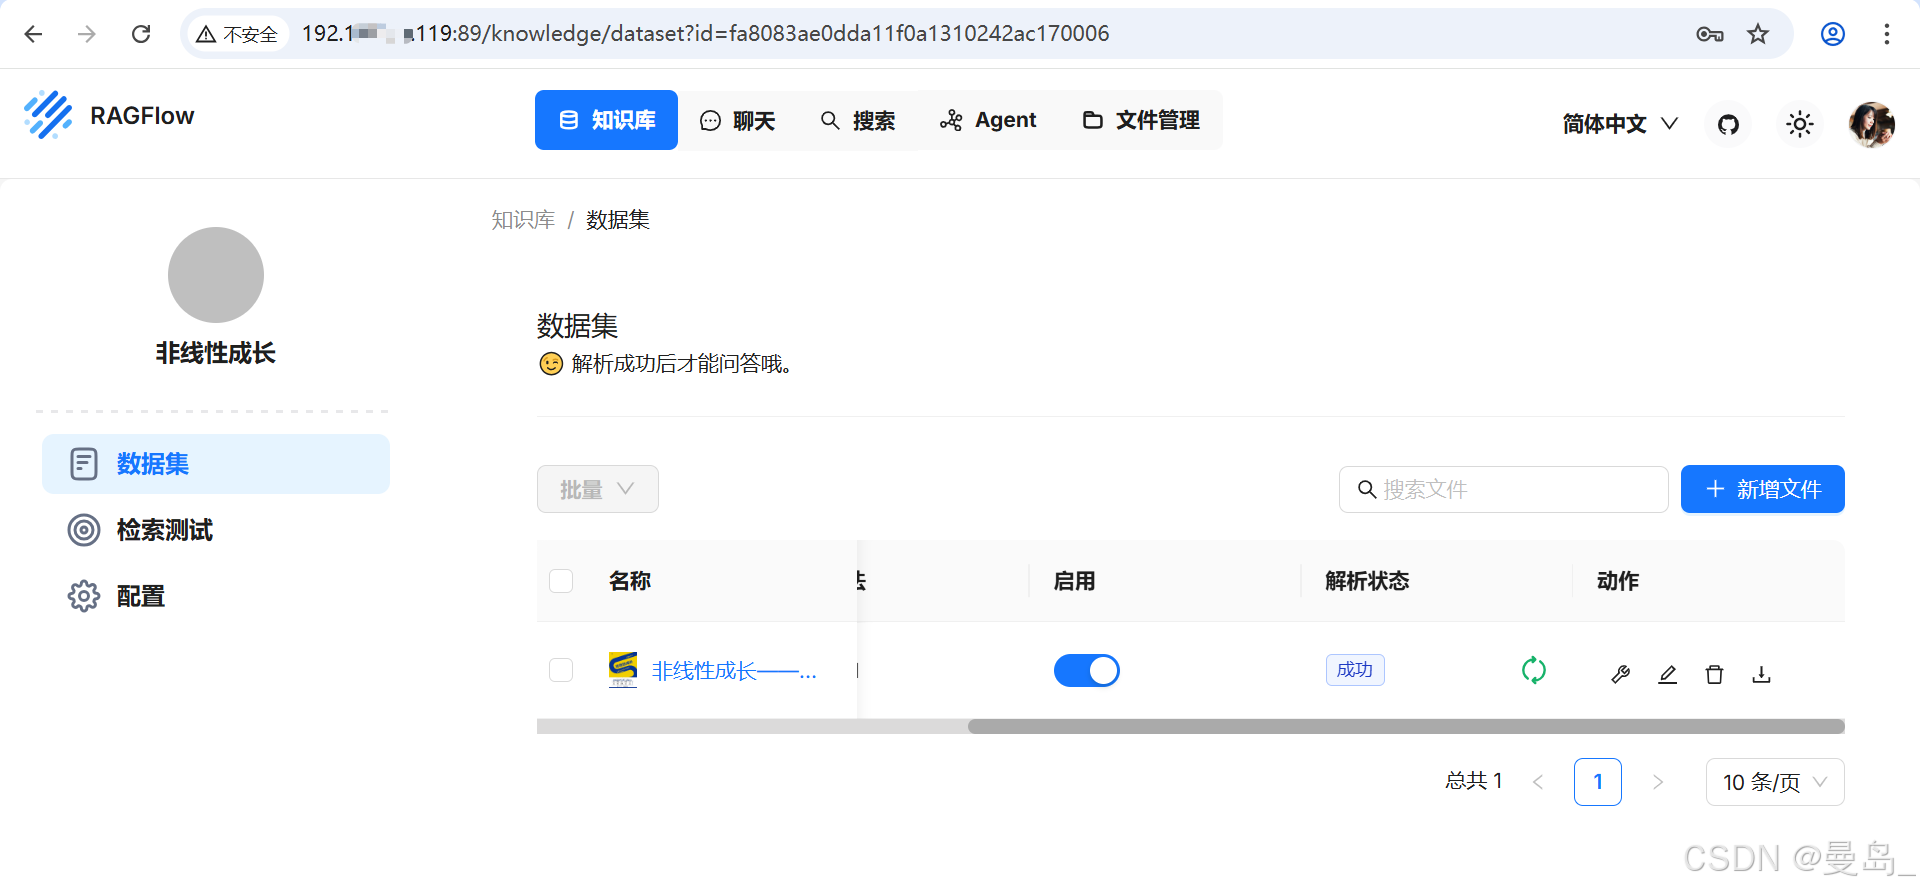Viewport: 1920px width, 890px height.
Task: Switch to the 知识库 tab
Action: tap(606, 120)
